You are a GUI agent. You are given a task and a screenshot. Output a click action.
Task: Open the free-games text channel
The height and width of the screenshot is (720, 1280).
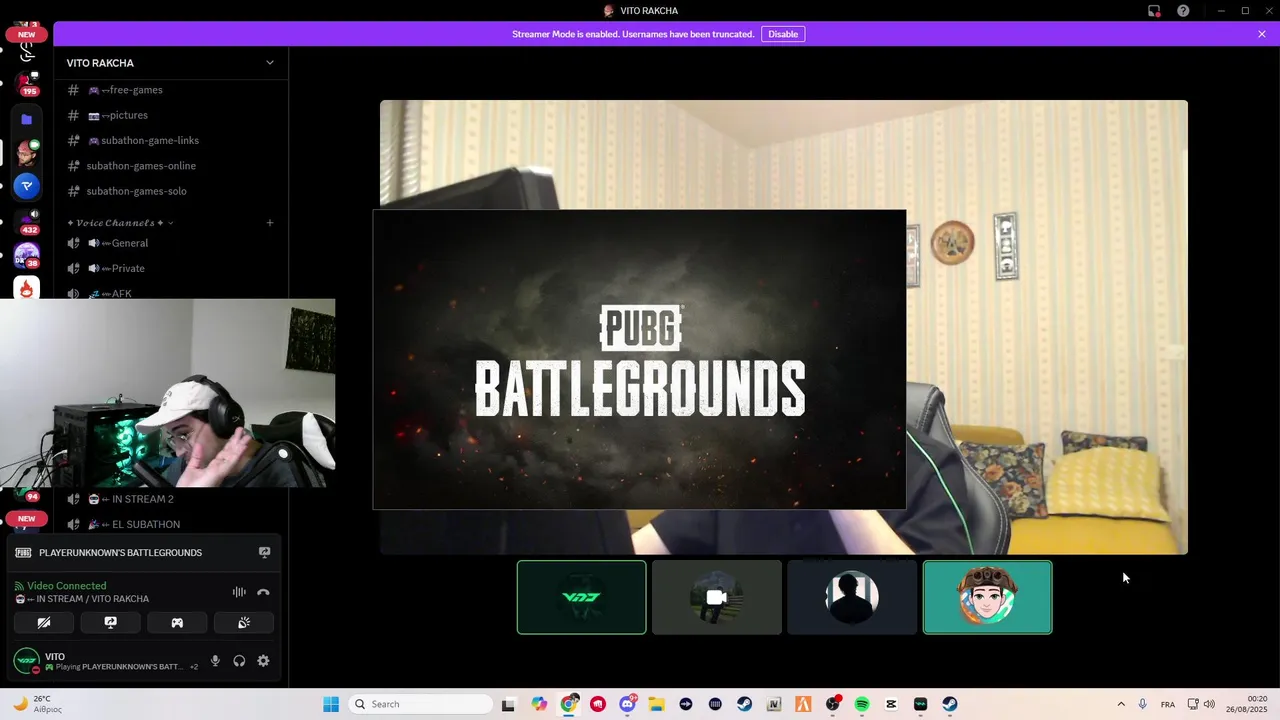click(170, 90)
